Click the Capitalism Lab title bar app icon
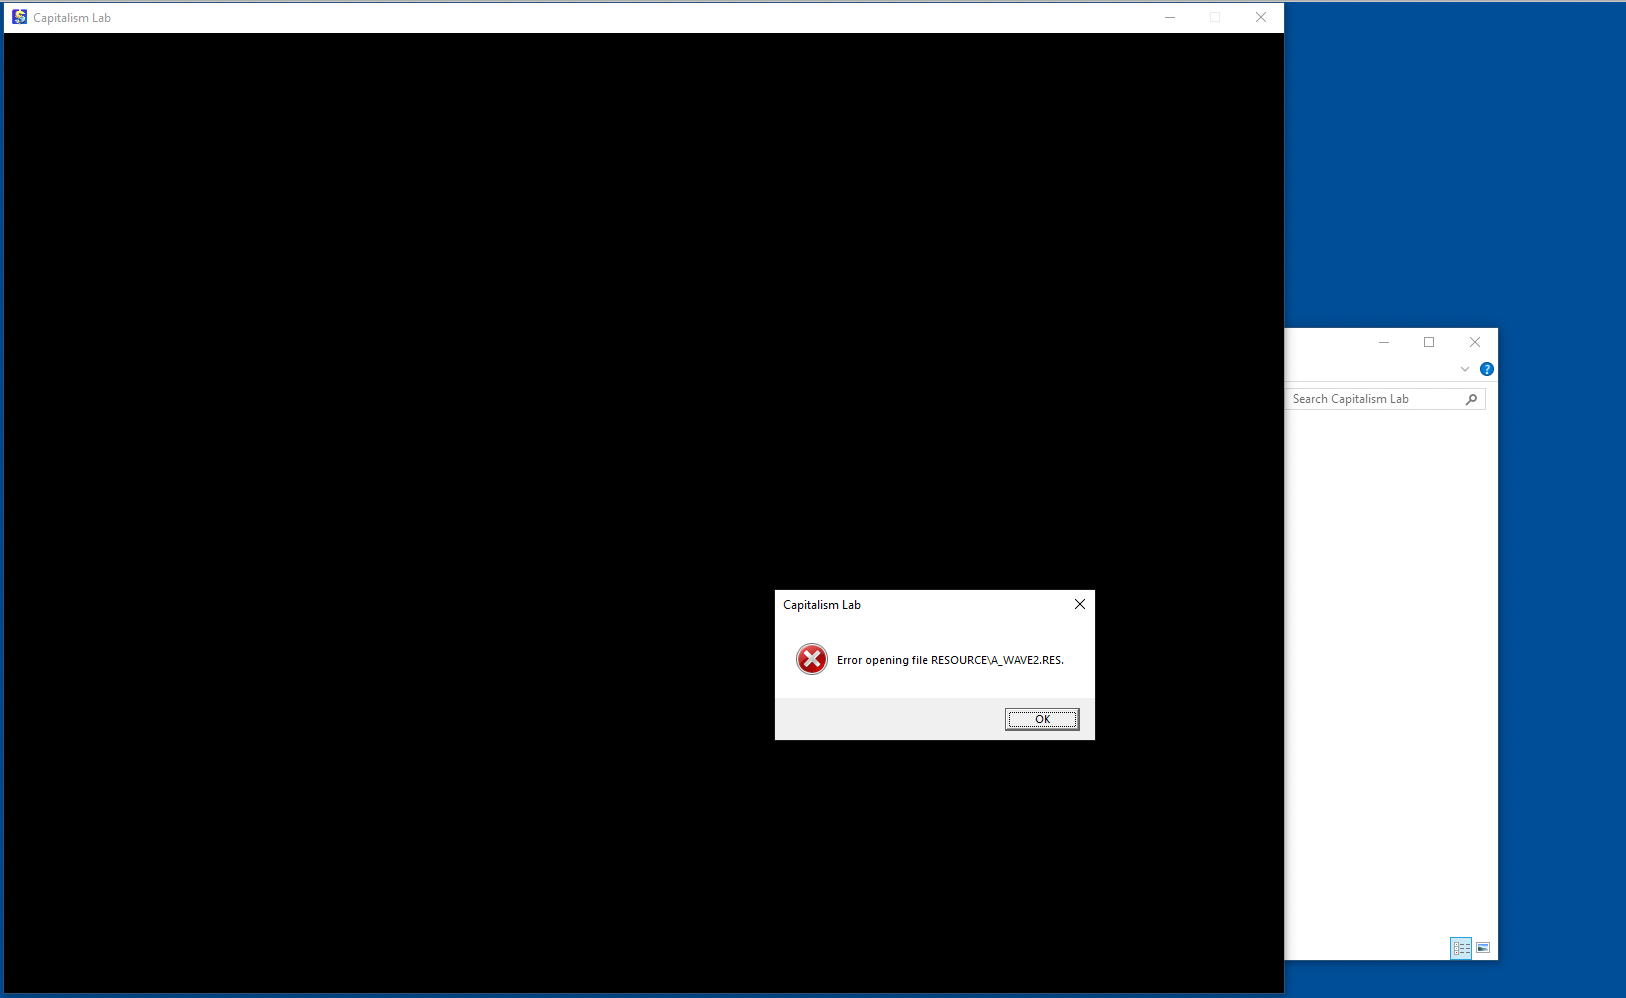1626x998 pixels. [x=19, y=17]
